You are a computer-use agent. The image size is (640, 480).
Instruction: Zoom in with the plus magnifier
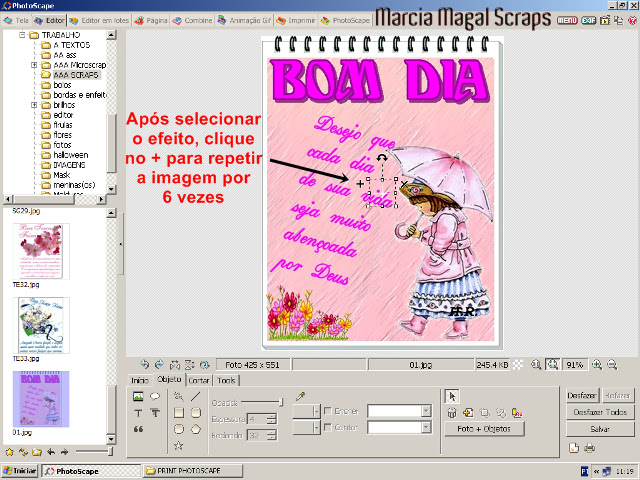click(x=597, y=364)
